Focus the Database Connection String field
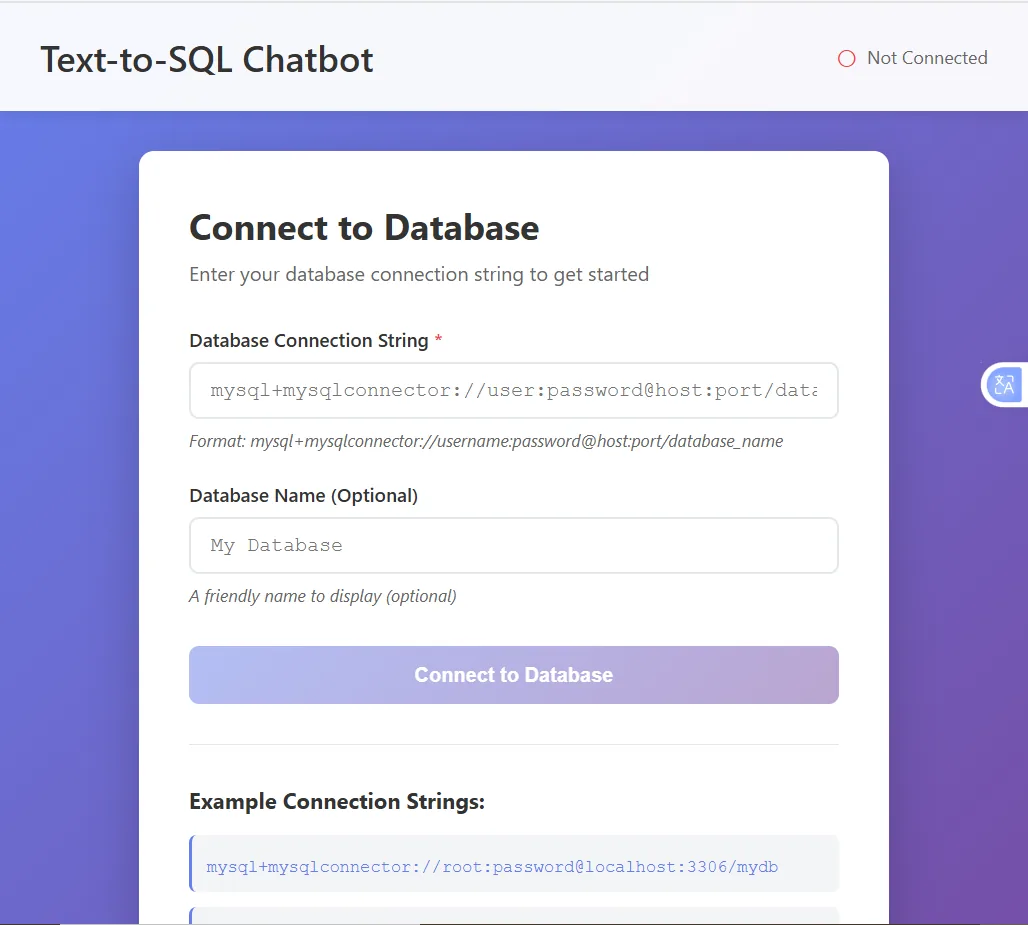This screenshot has height=925, width=1028. point(513,390)
